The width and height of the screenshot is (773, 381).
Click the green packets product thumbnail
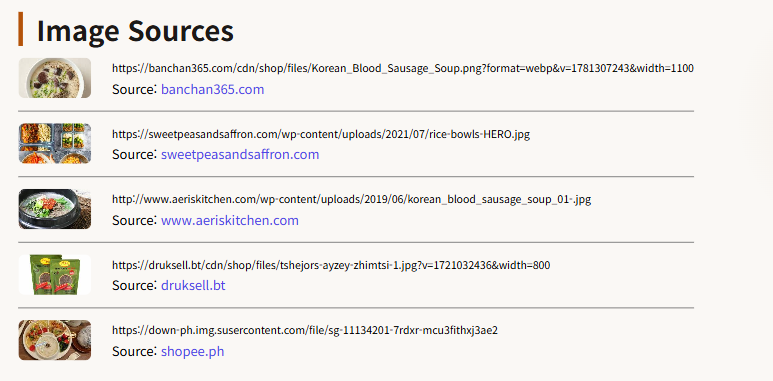tap(55, 275)
